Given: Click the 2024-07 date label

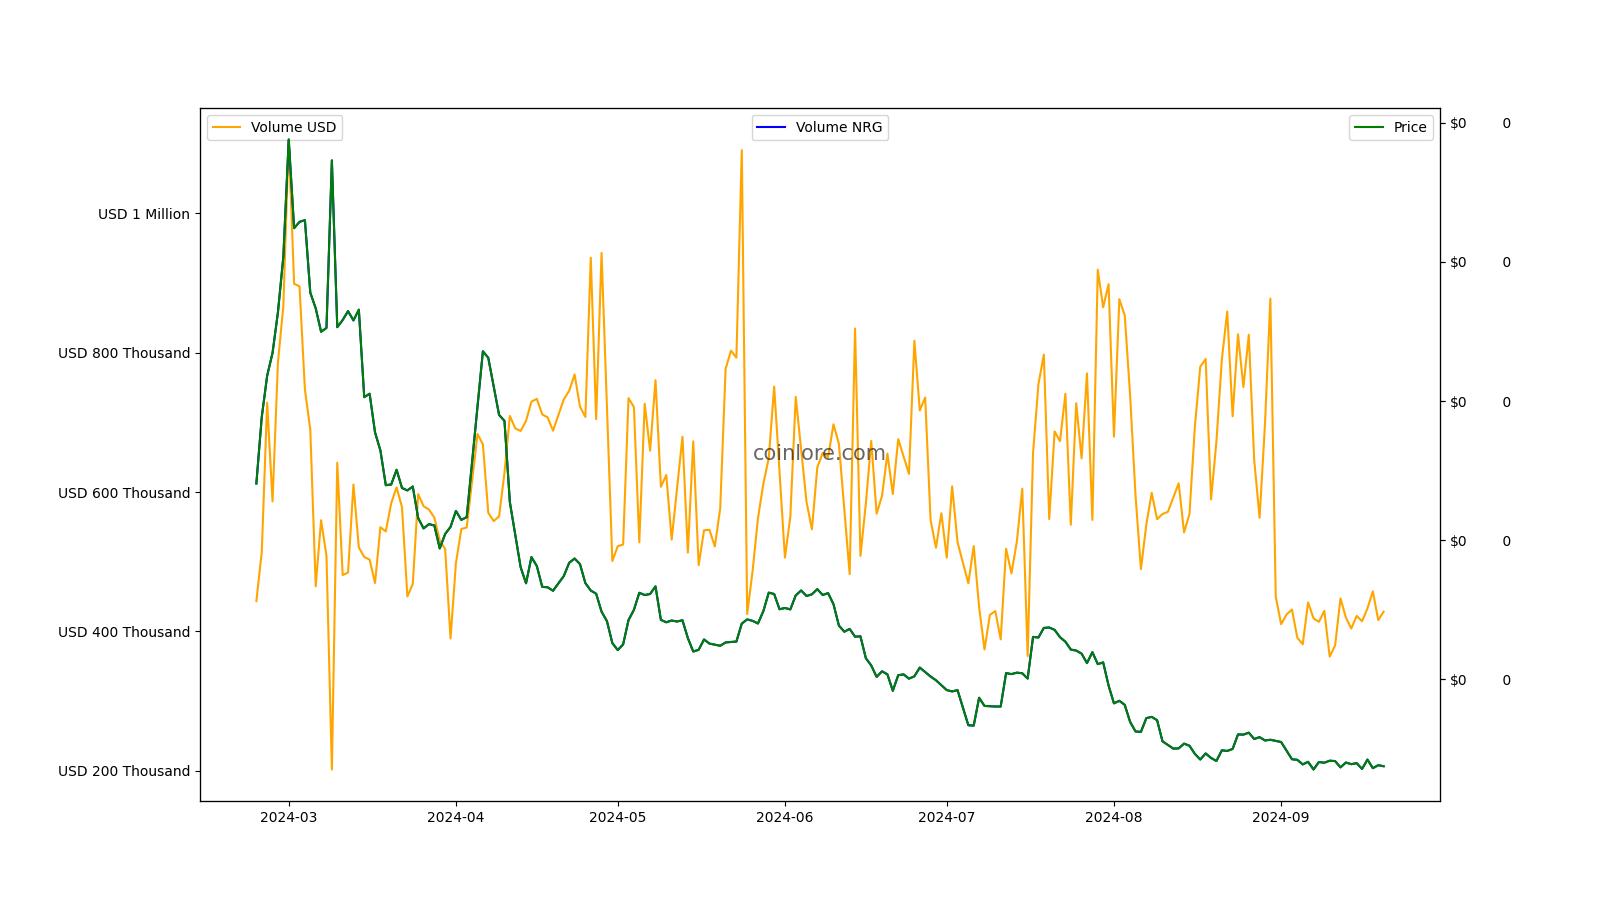Looking at the screenshot, I should tap(947, 816).
